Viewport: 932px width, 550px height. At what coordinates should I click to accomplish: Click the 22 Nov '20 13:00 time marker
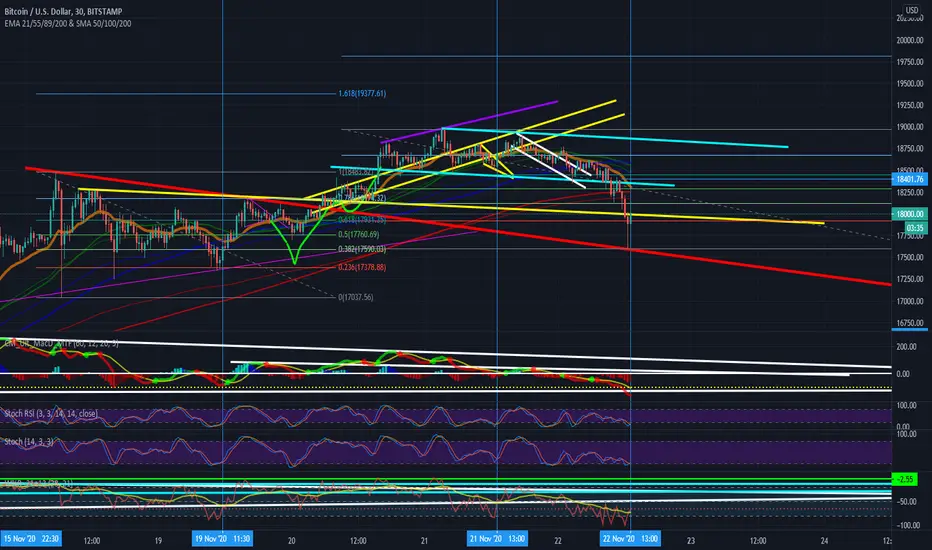pyautogui.click(x=630, y=539)
